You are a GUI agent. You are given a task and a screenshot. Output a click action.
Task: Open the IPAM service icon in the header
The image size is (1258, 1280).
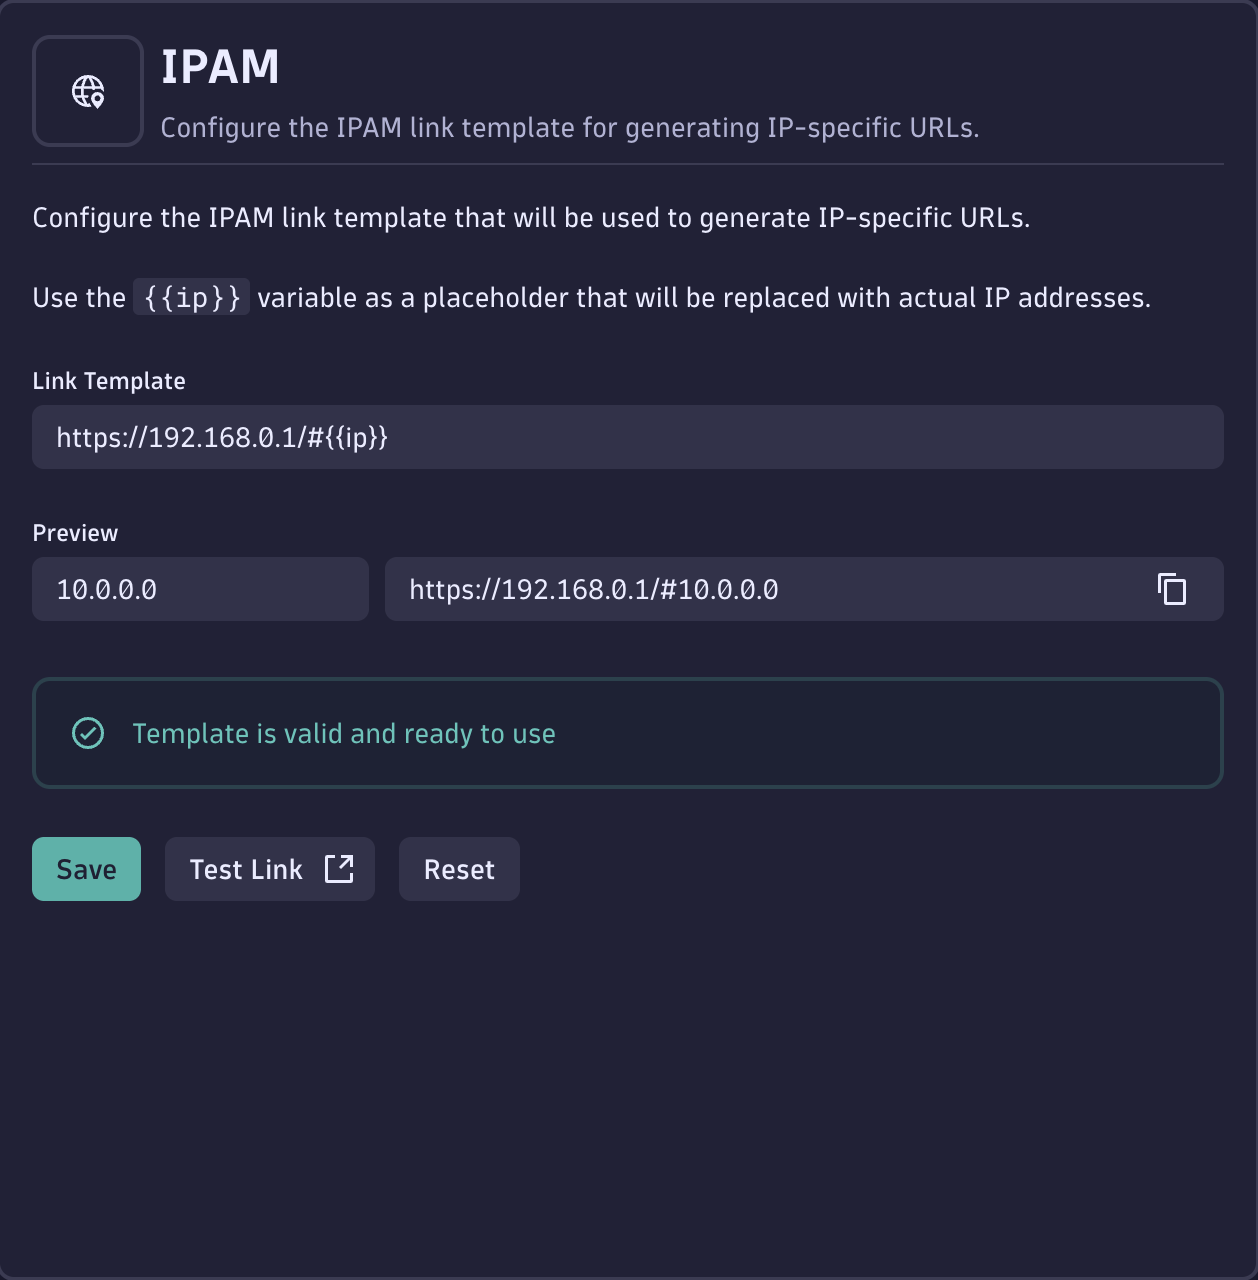(87, 90)
